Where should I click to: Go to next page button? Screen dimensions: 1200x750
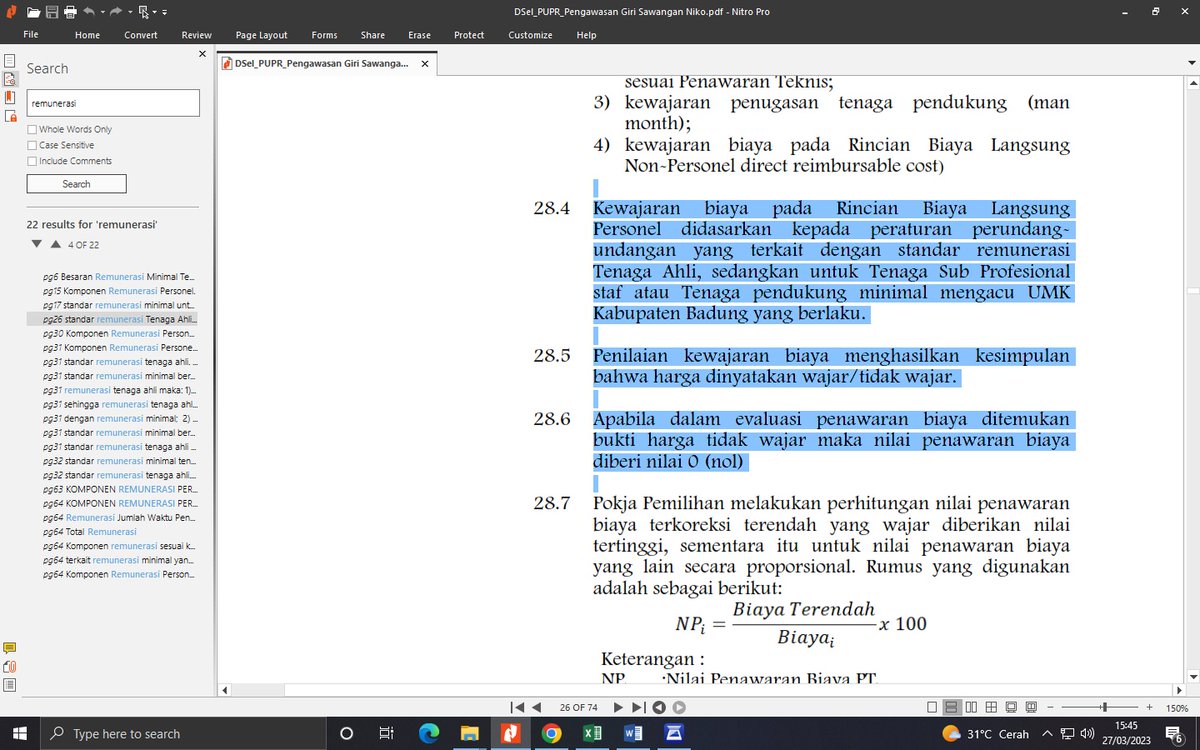coord(618,707)
